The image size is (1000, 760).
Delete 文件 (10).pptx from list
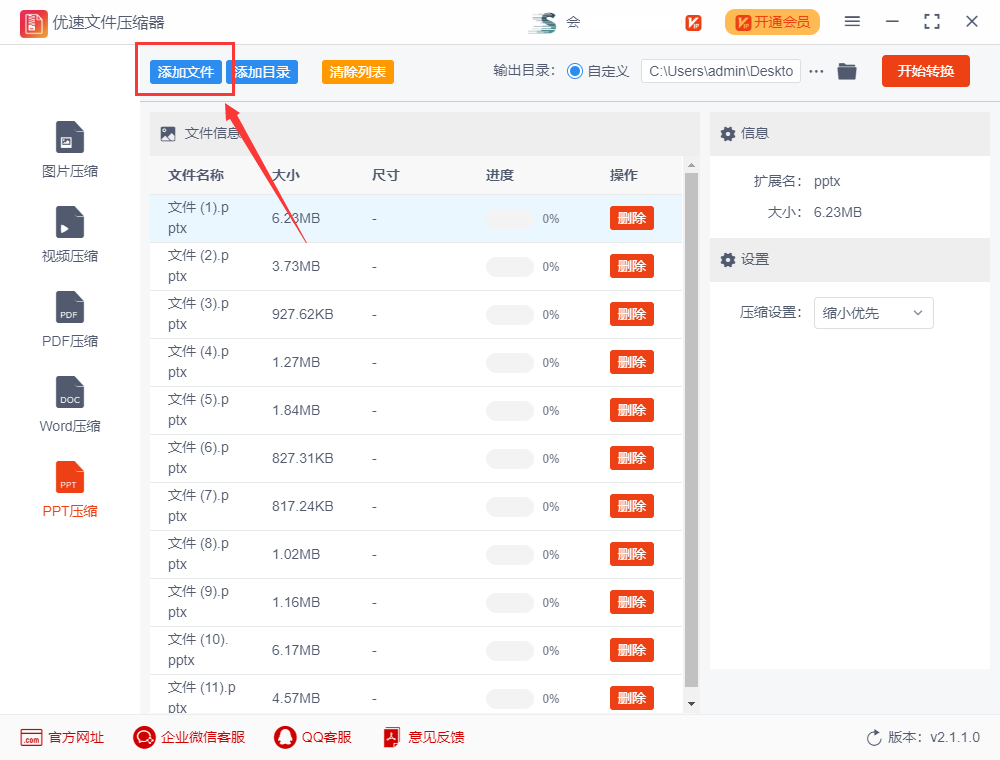click(632, 650)
